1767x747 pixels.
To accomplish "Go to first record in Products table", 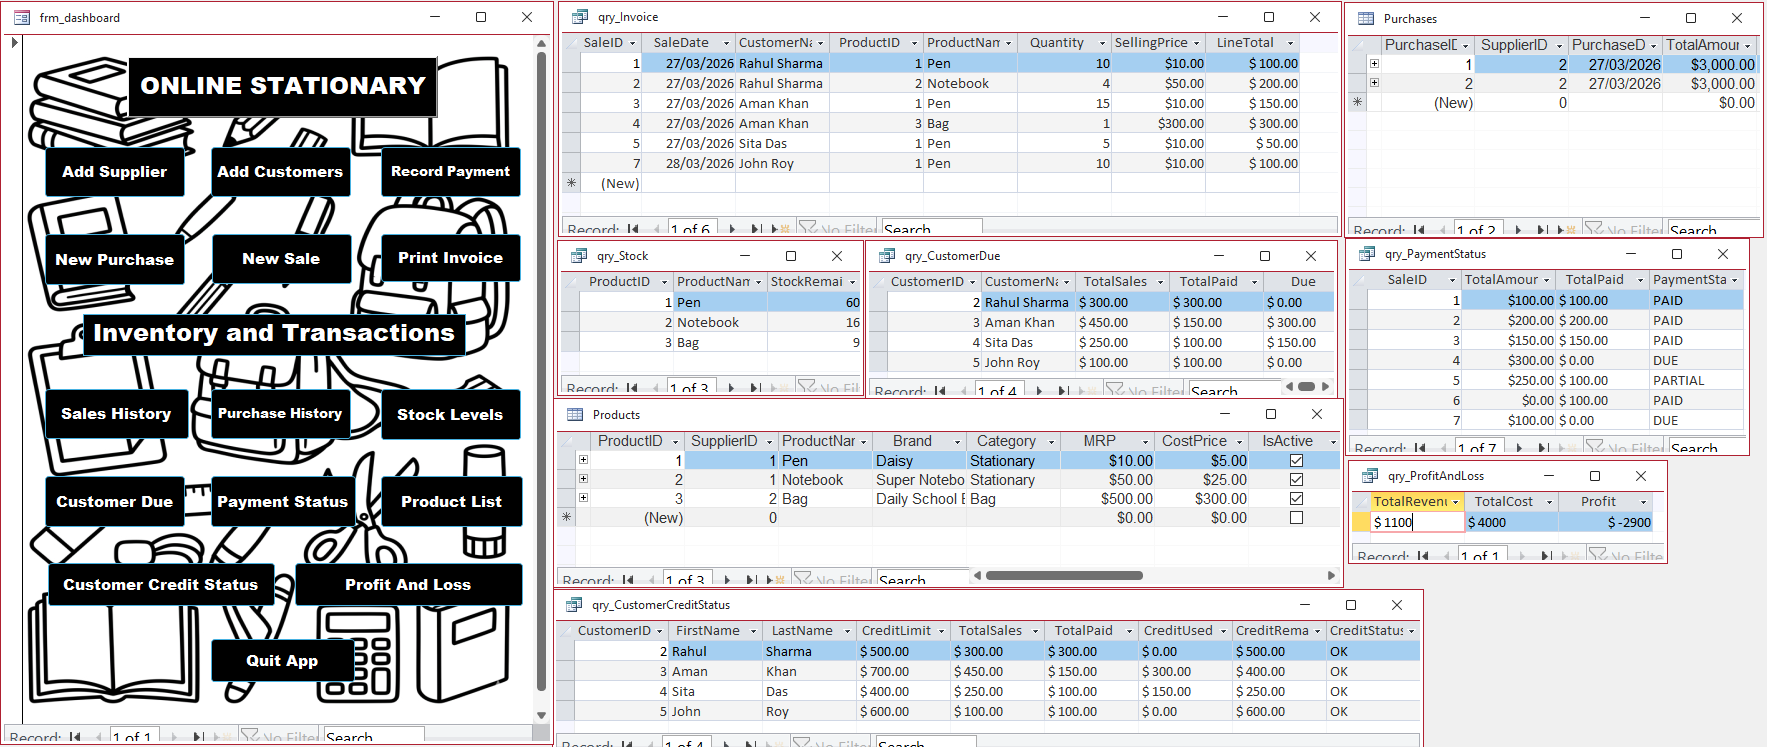I will 628,580.
